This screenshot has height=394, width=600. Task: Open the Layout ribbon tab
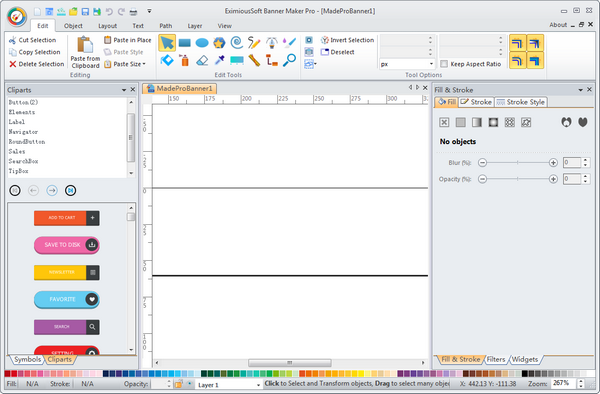tap(108, 26)
